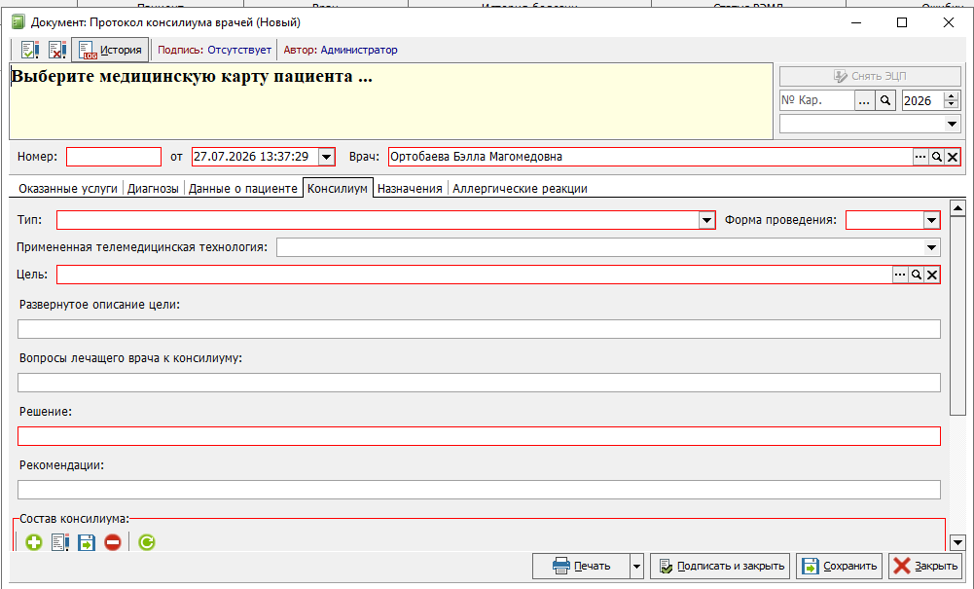The width and height of the screenshot is (974, 589).
Task: Click the vertical scrollbar thumb of the form
Action: [958, 316]
